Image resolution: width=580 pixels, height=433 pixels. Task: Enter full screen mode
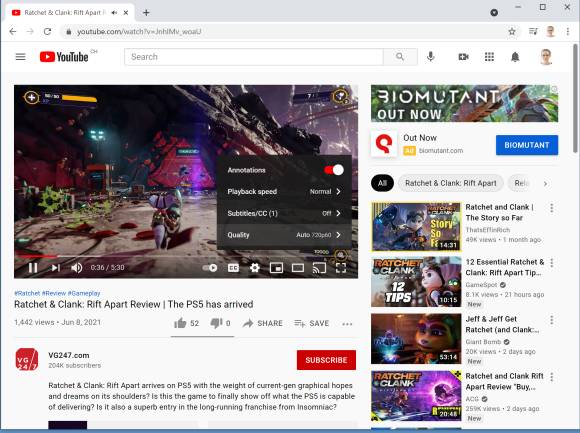341,267
